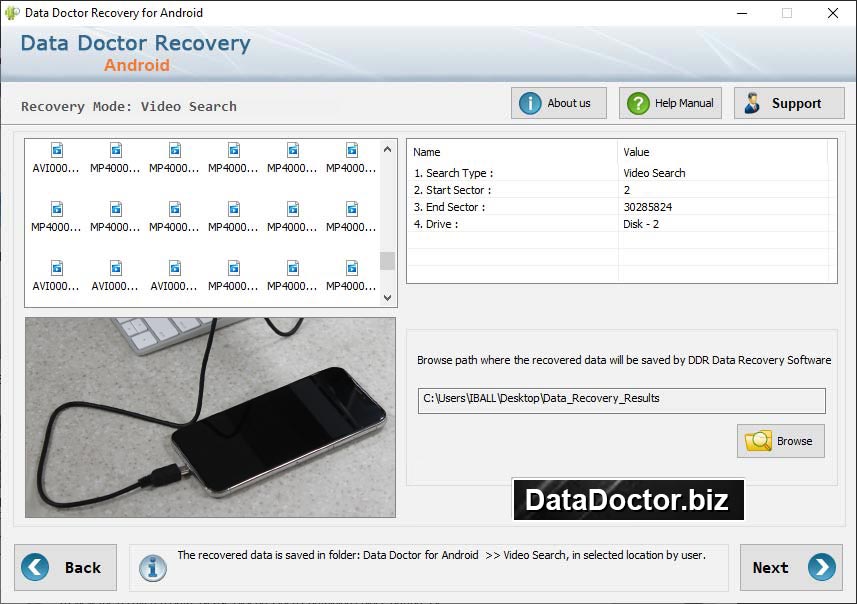Click the info icon beside the recovery message
The height and width of the screenshot is (604, 857).
coord(152,568)
